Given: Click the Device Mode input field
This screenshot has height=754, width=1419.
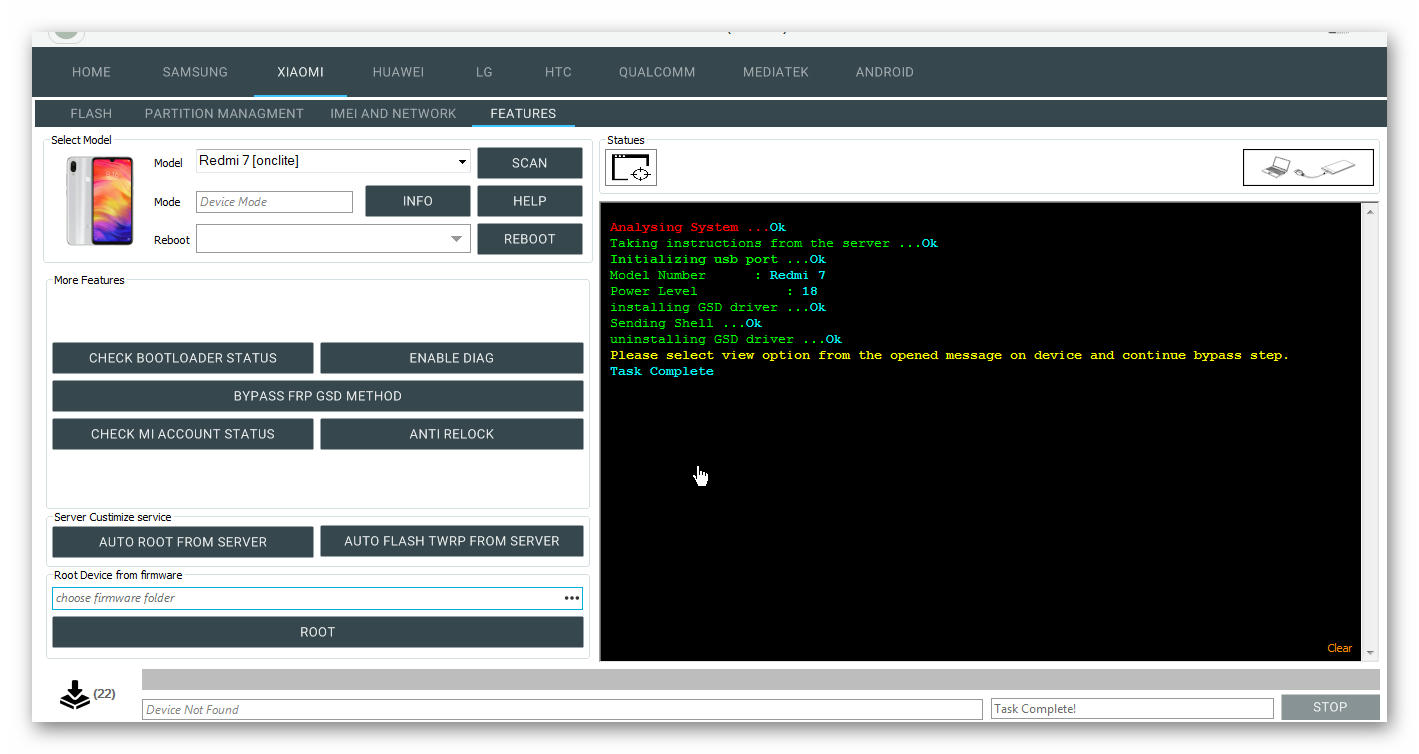Looking at the screenshot, I should tap(275, 202).
